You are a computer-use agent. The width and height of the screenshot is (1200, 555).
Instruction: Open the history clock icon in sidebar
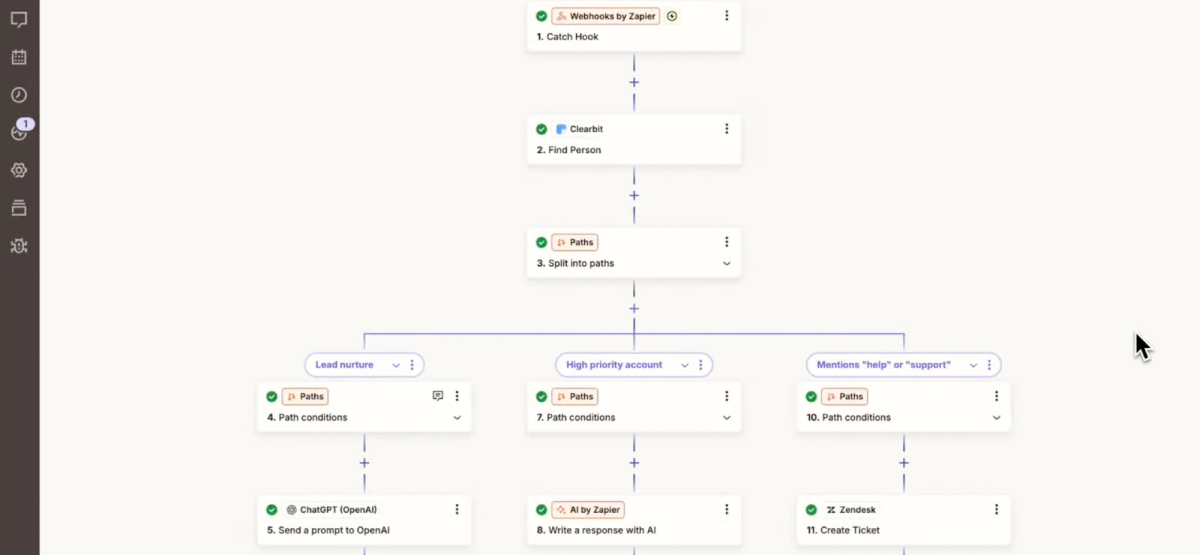click(19, 95)
